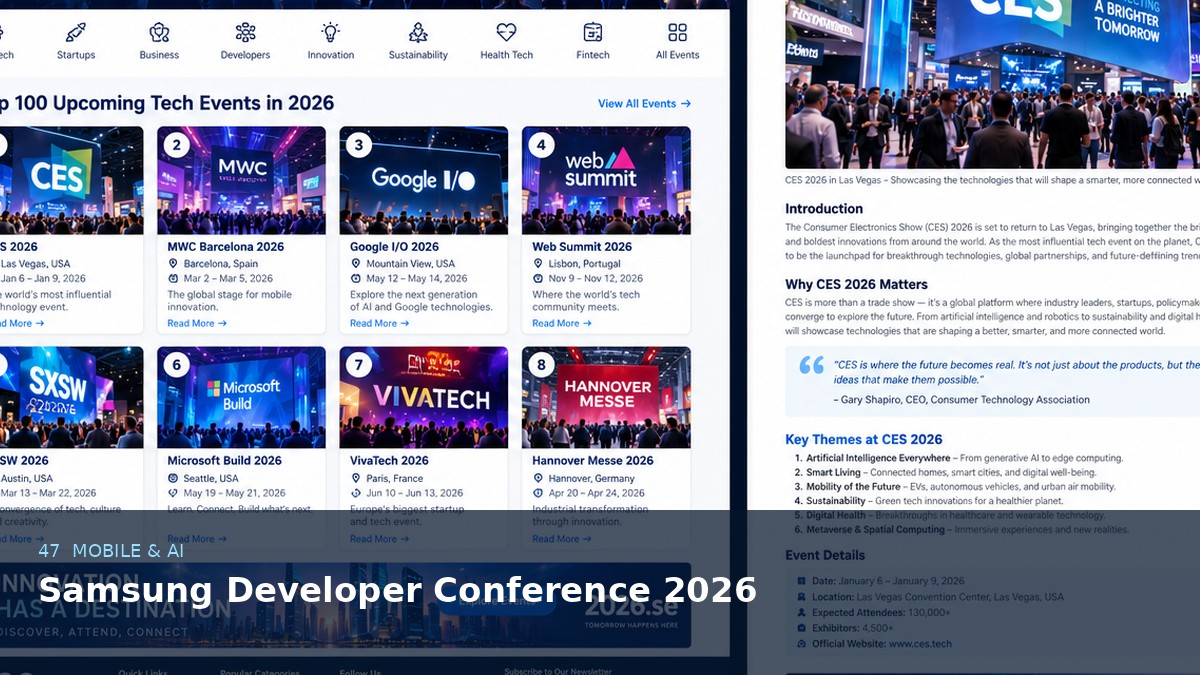Click the Introduction heading in the article
The width and height of the screenshot is (1200, 675).
[x=824, y=209]
